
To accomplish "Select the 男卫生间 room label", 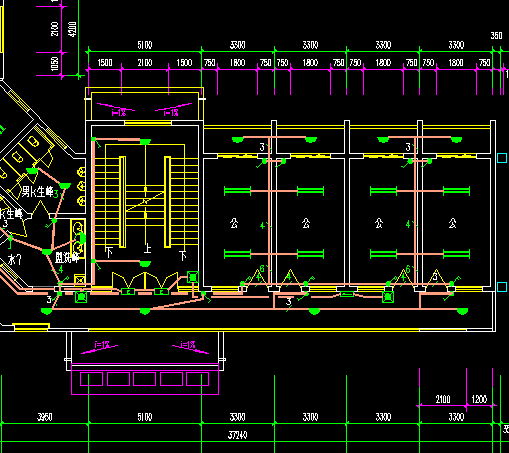I will coord(37,192).
